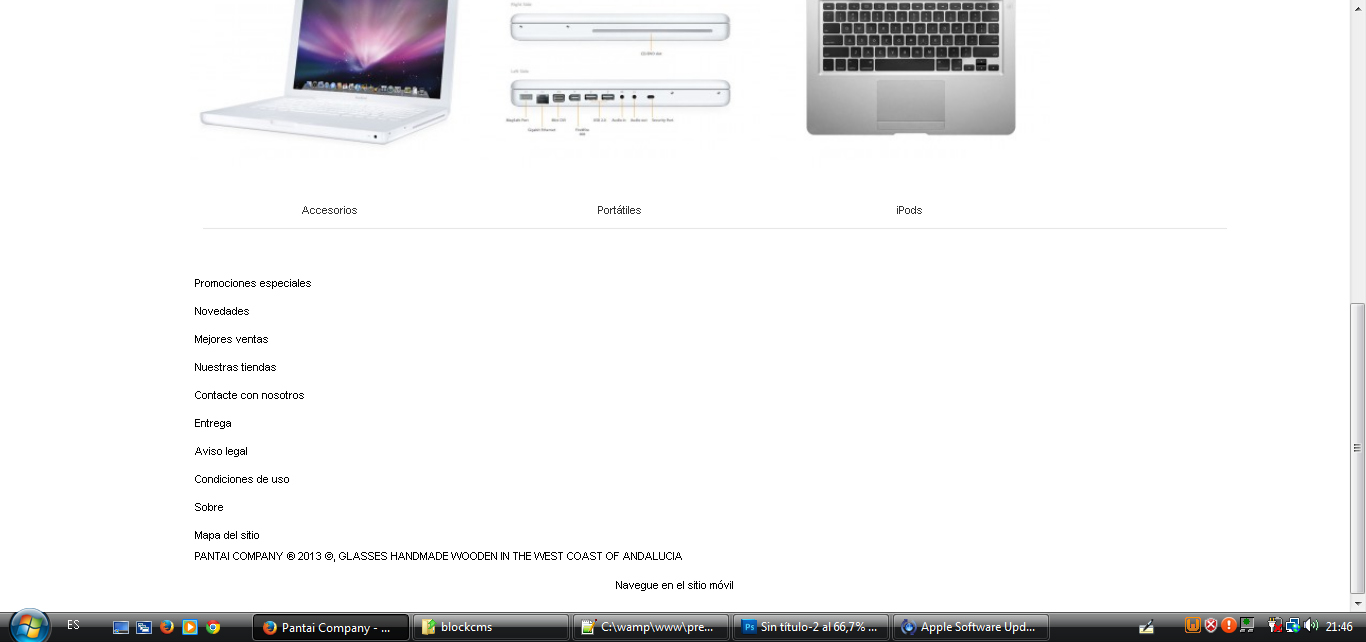Switch to the blockcms taskbar window
This screenshot has height=642, width=1366.
point(491,627)
